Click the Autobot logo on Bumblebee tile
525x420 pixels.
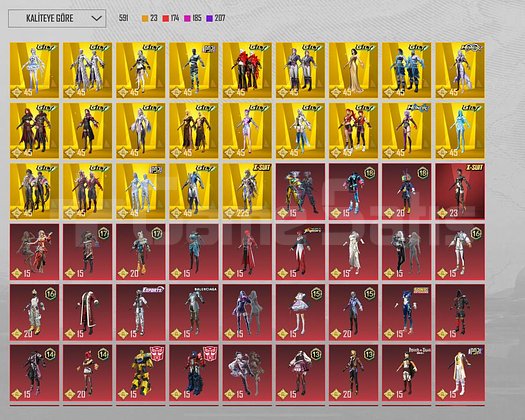click(x=157, y=354)
